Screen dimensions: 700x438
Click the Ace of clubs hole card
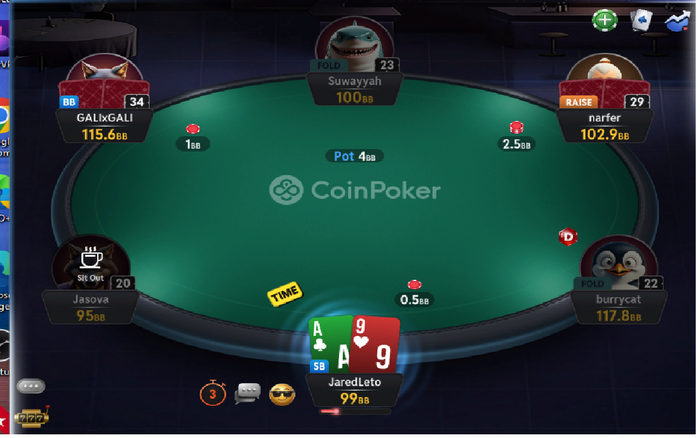329,344
